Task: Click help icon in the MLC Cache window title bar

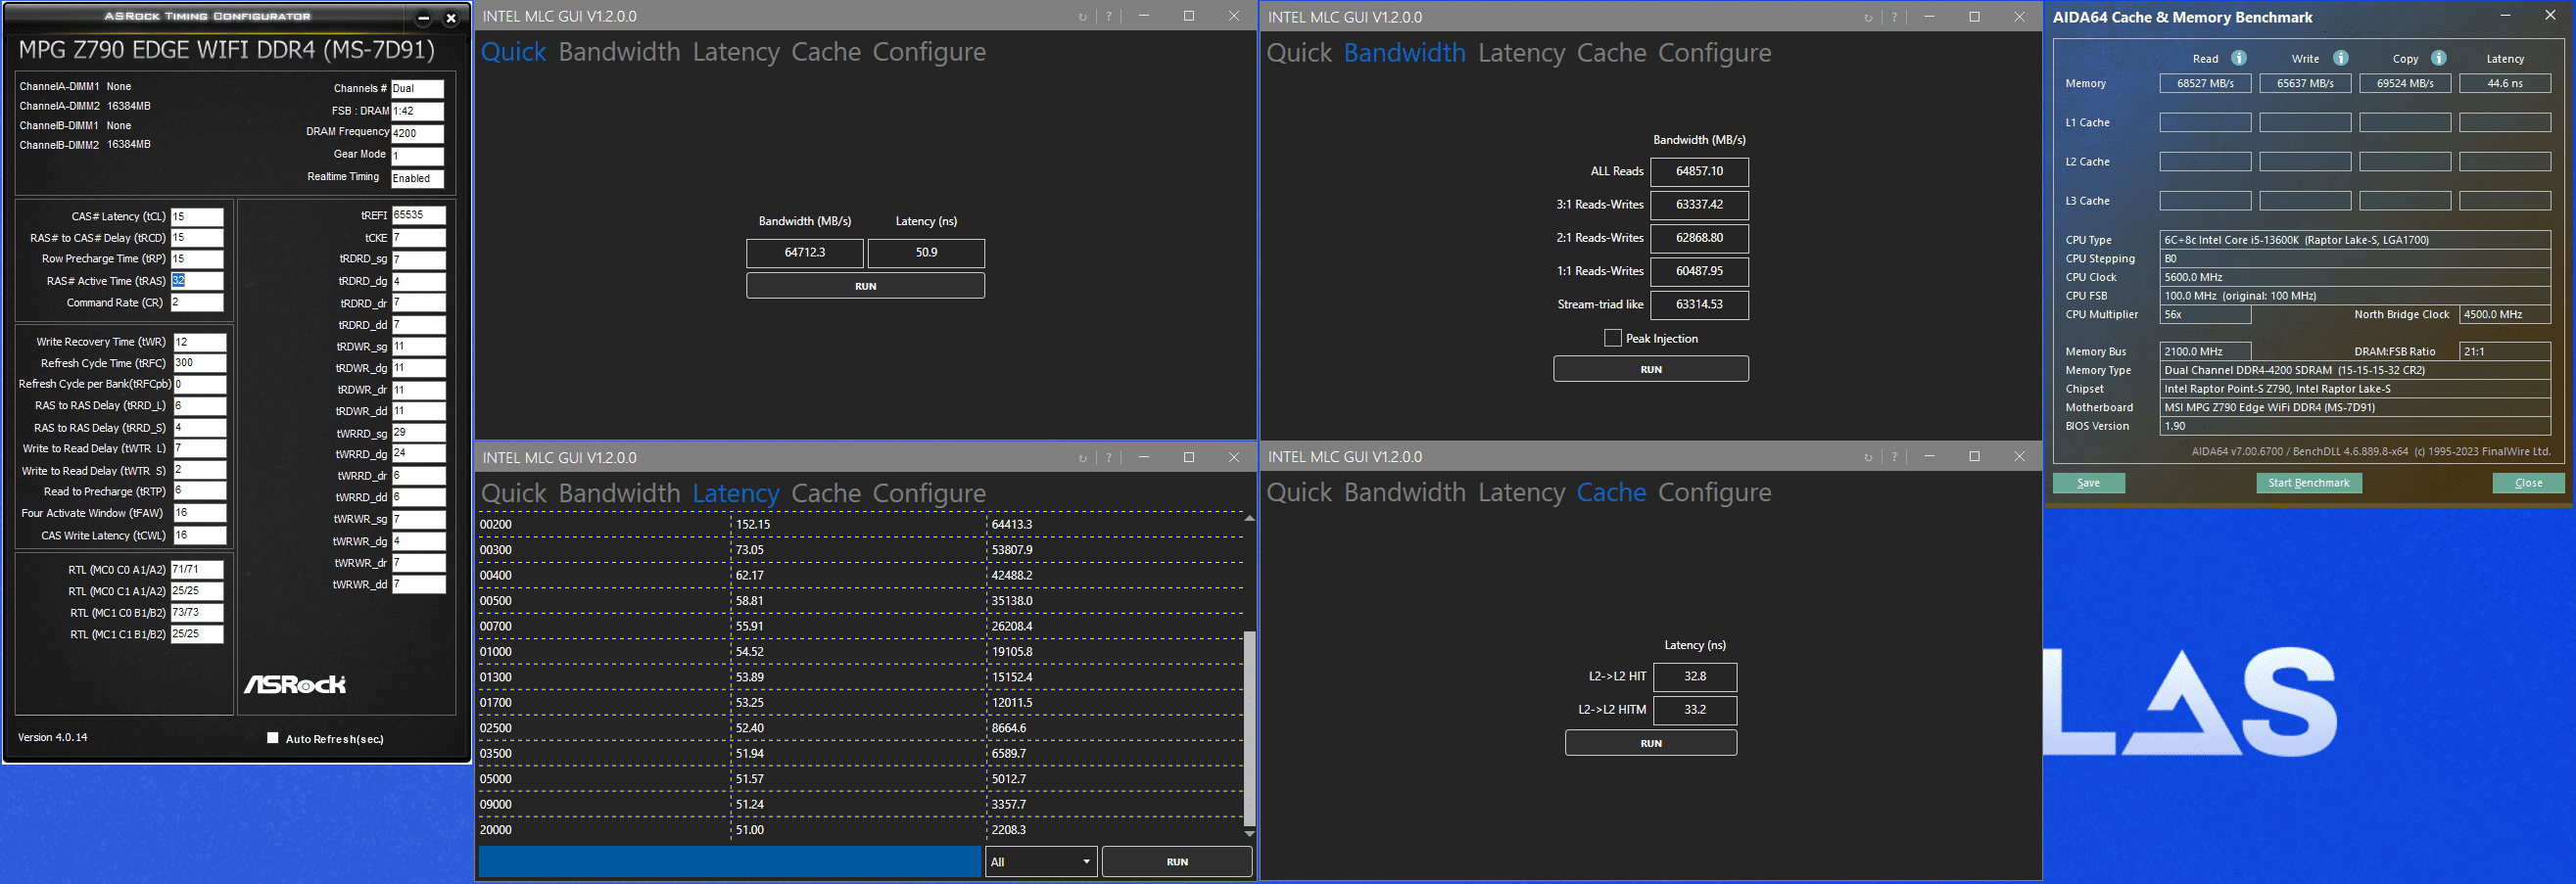Action: 1894,457
